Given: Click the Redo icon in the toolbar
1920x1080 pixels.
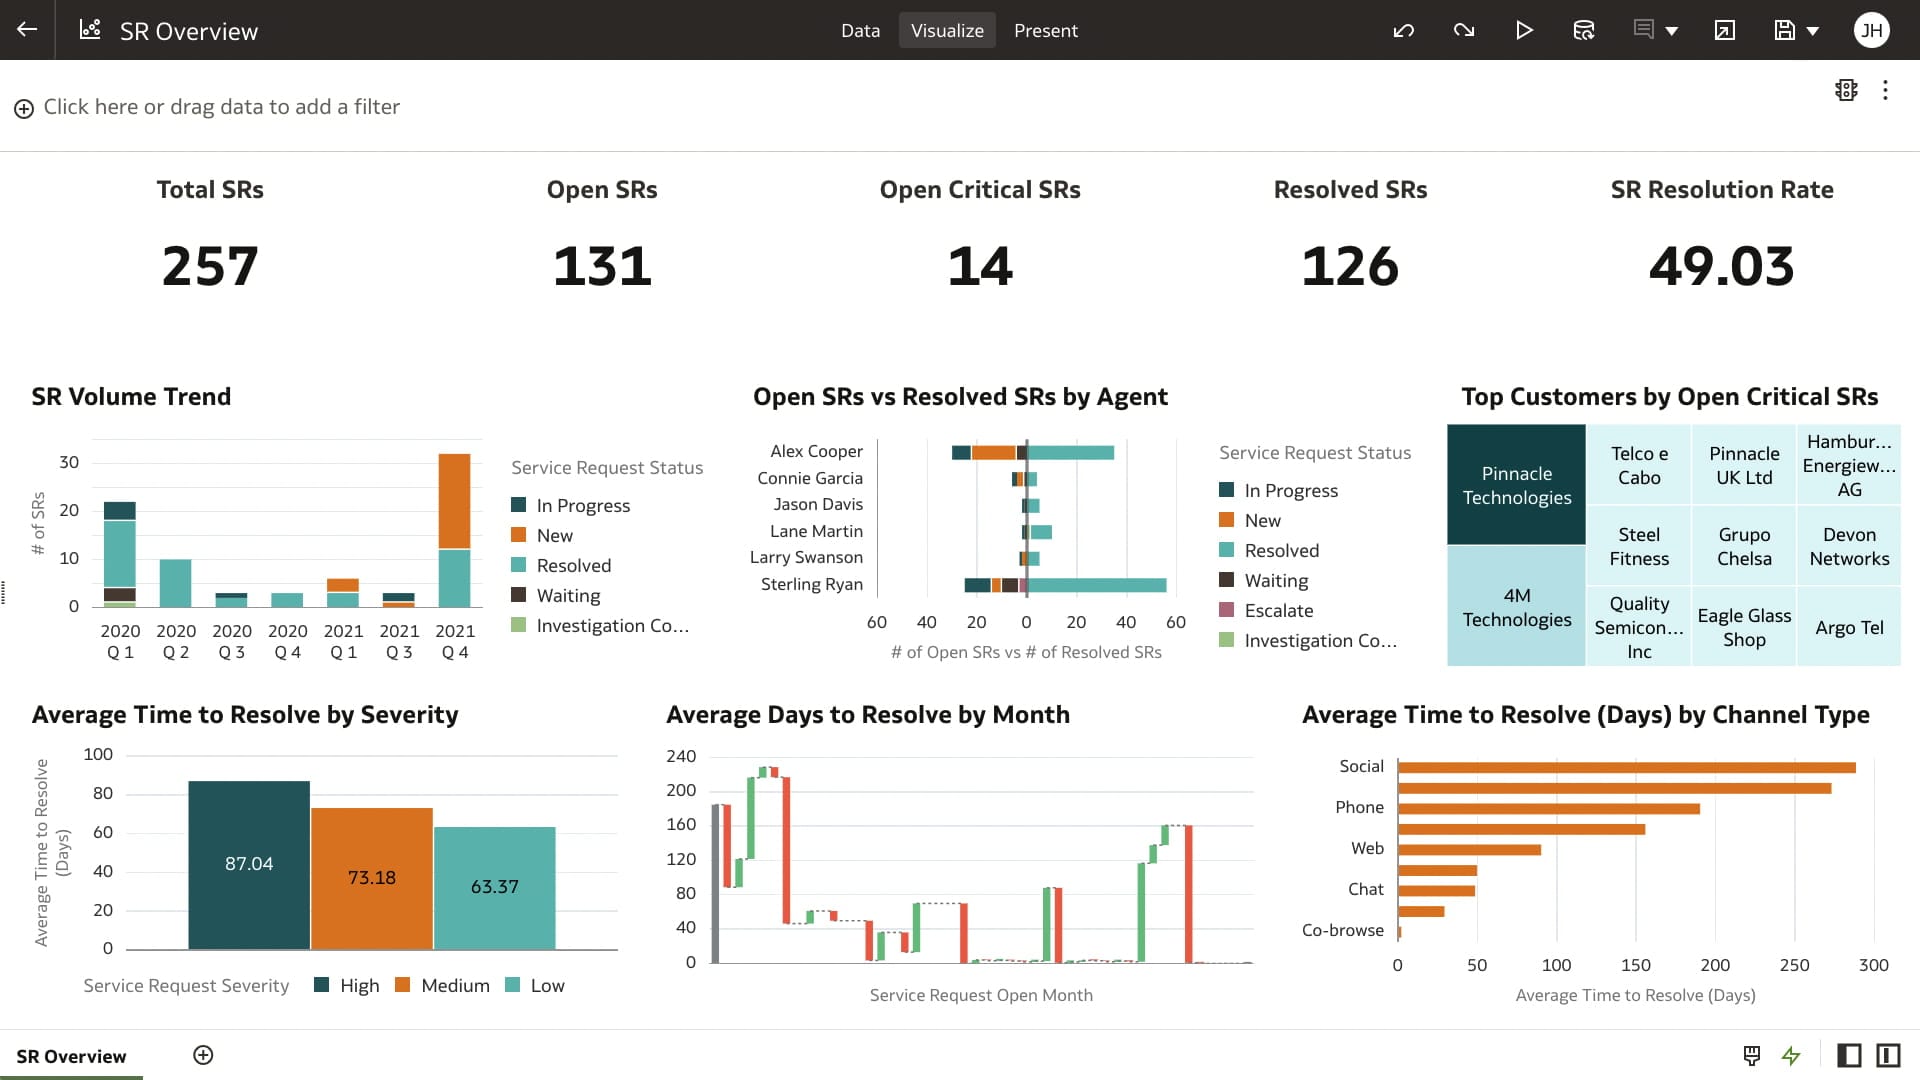Looking at the screenshot, I should click(x=1464, y=30).
